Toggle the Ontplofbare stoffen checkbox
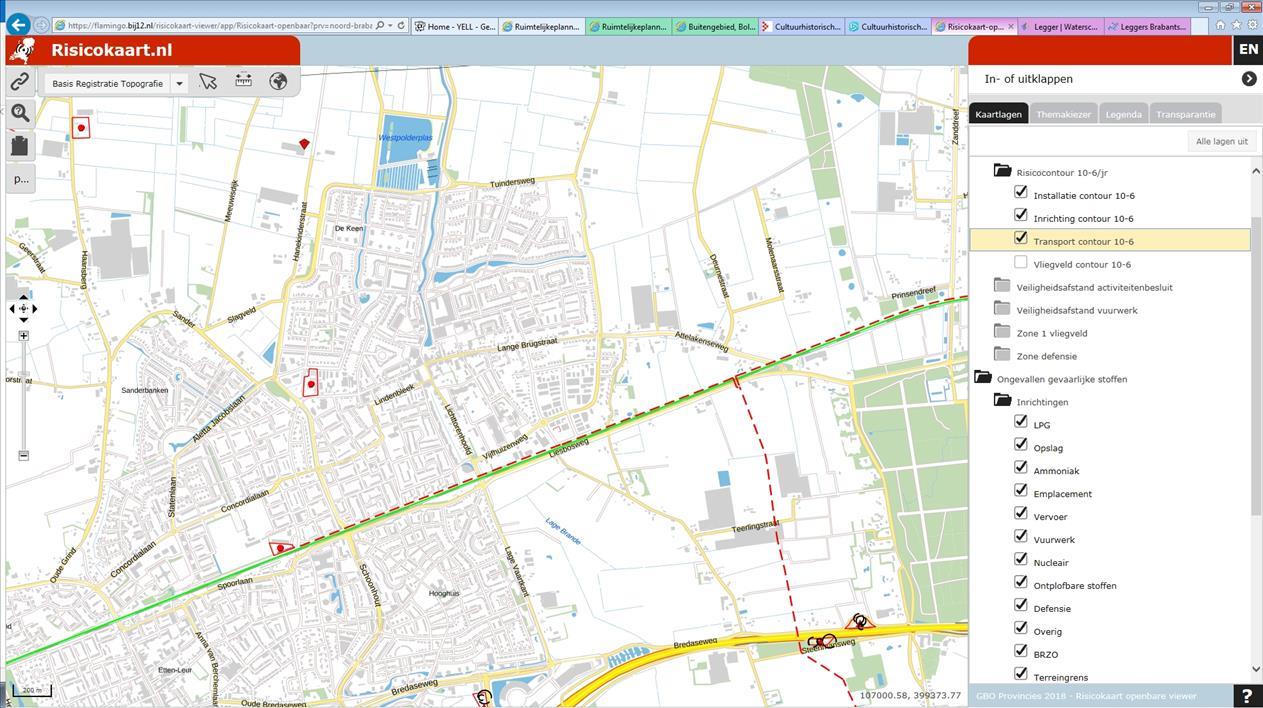The image size is (1263, 708). pyautogui.click(x=1020, y=583)
